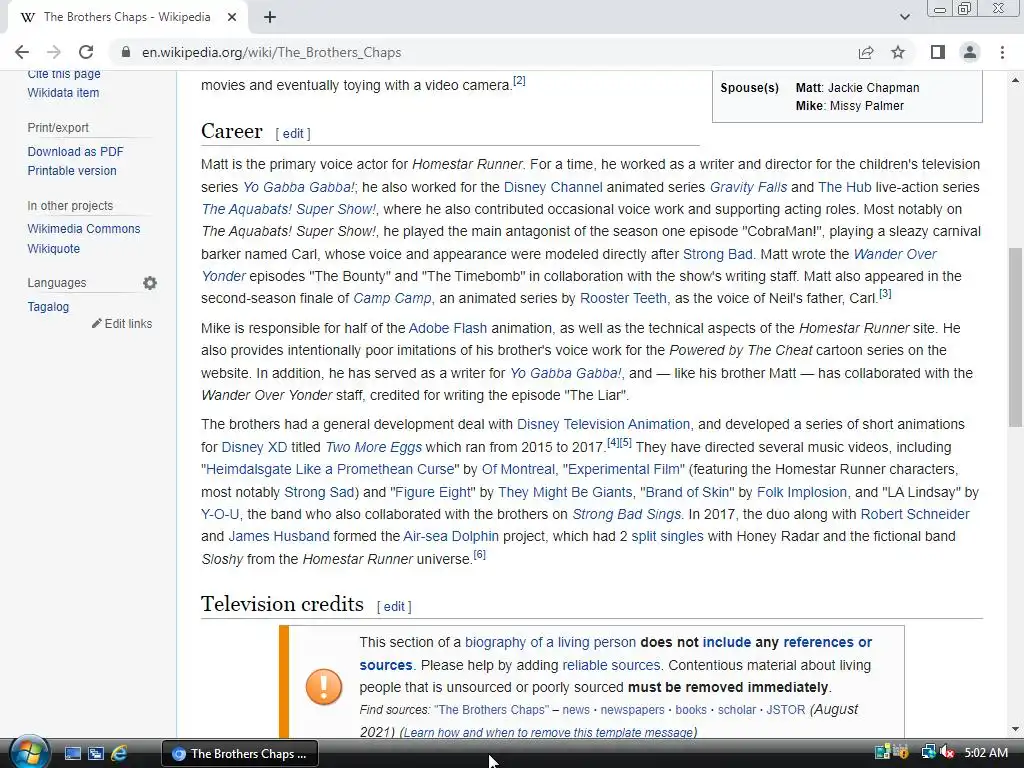Open They Might Be Giants link

(x=566, y=492)
